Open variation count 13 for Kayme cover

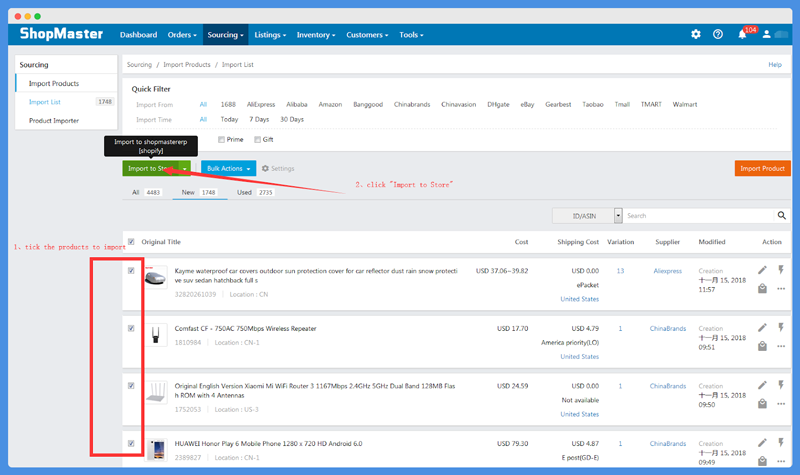point(620,271)
